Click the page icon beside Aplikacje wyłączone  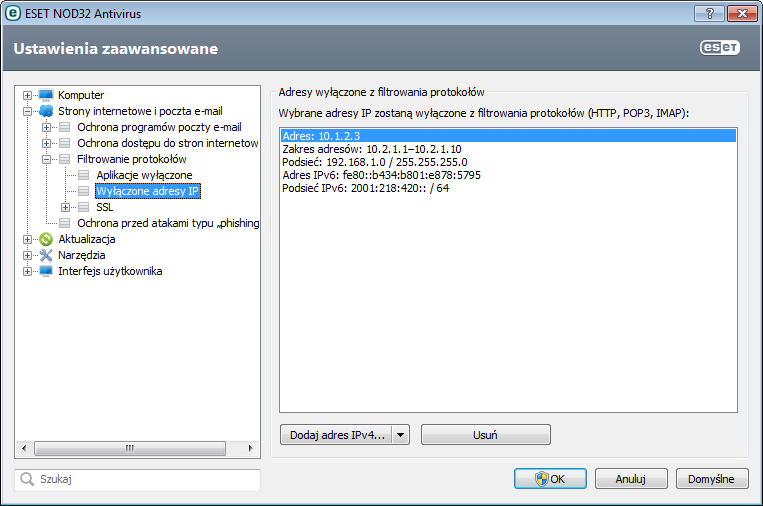click(x=84, y=175)
